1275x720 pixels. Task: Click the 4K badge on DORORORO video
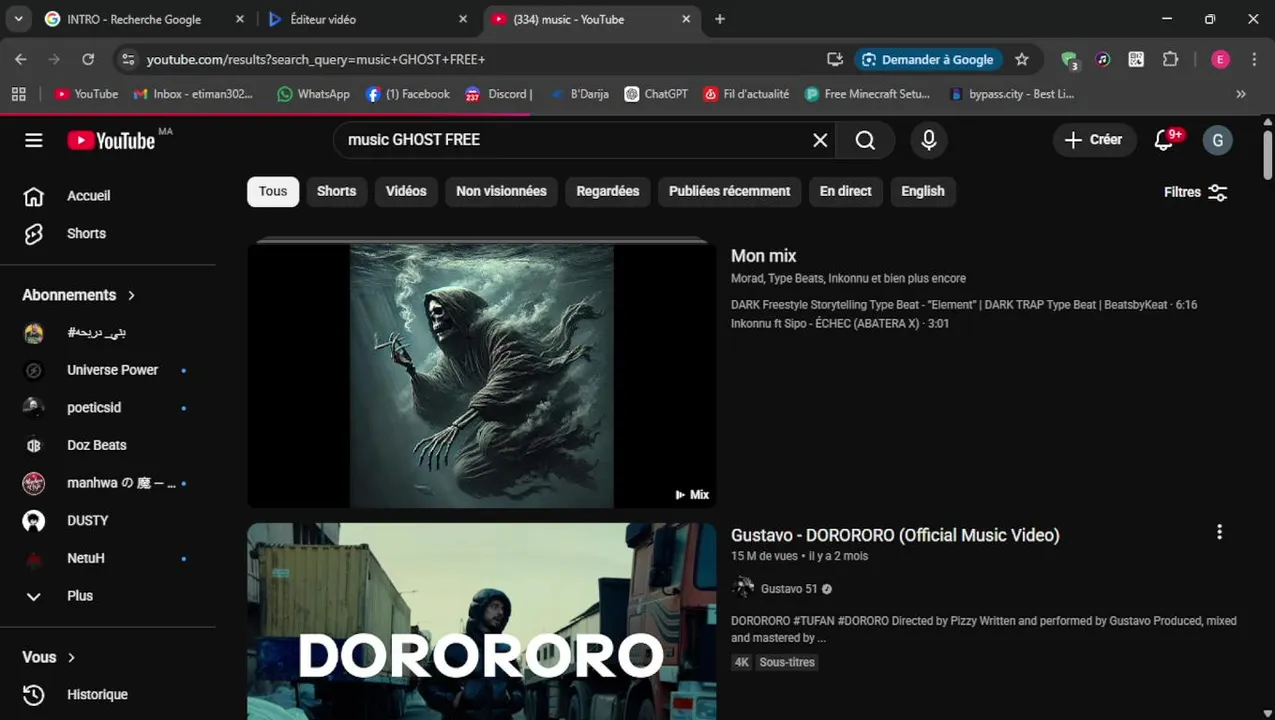[742, 662]
